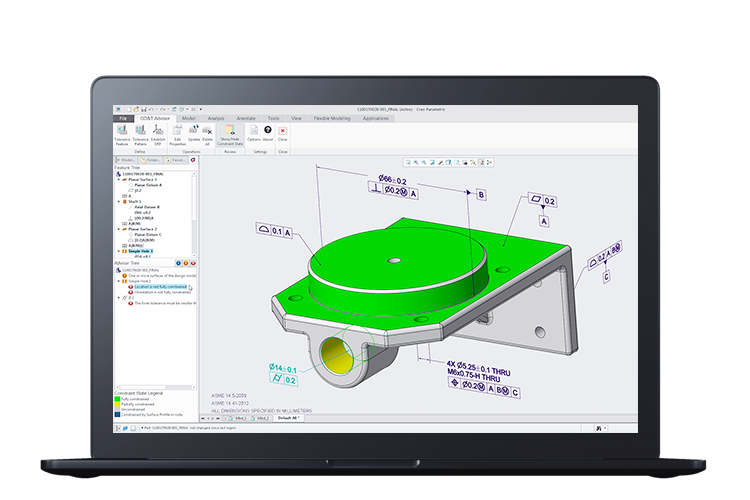The width and height of the screenshot is (750, 500).
Task: Toggle the info filter in Advisor Tree
Action: 179,263
